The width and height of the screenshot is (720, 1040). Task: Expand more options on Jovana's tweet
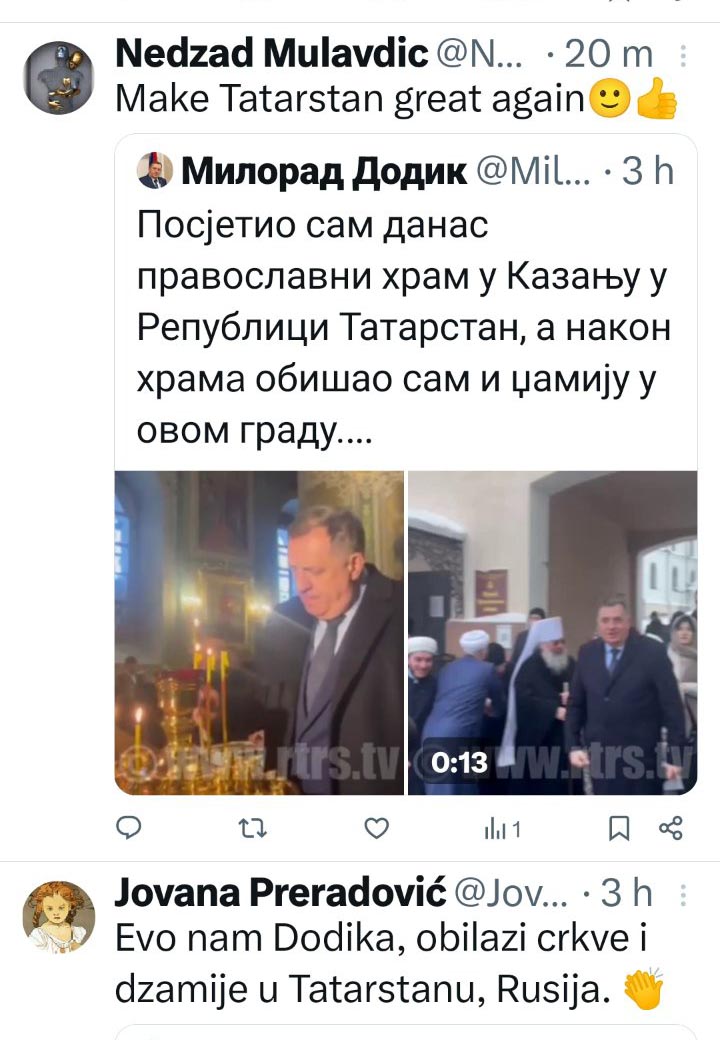pyautogui.click(x=683, y=895)
